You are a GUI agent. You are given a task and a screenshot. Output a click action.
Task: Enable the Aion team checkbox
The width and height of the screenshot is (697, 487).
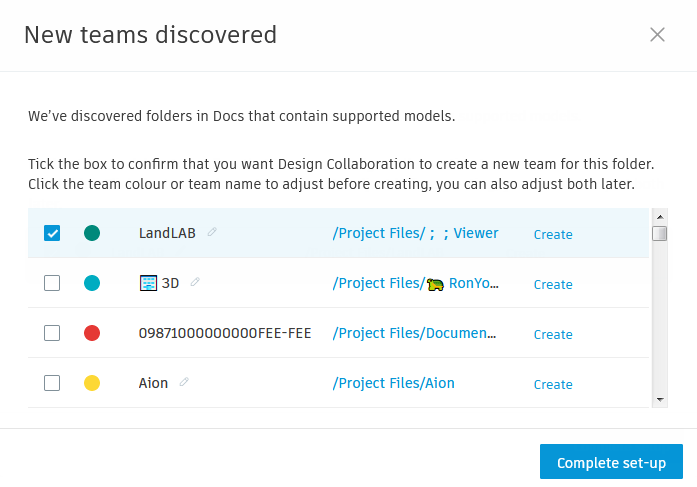click(52, 383)
